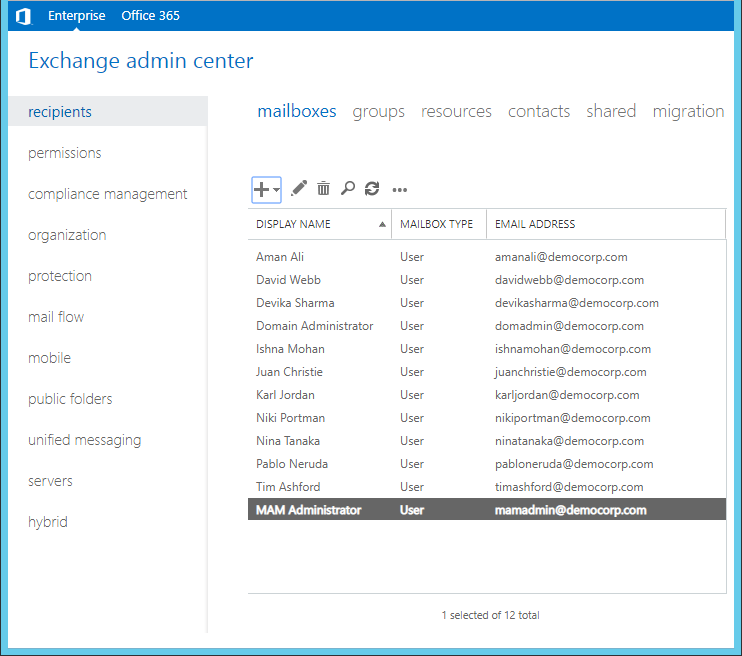Switch to the migration tab
The height and width of the screenshot is (656, 742).
pyautogui.click(x=688, y=111)
